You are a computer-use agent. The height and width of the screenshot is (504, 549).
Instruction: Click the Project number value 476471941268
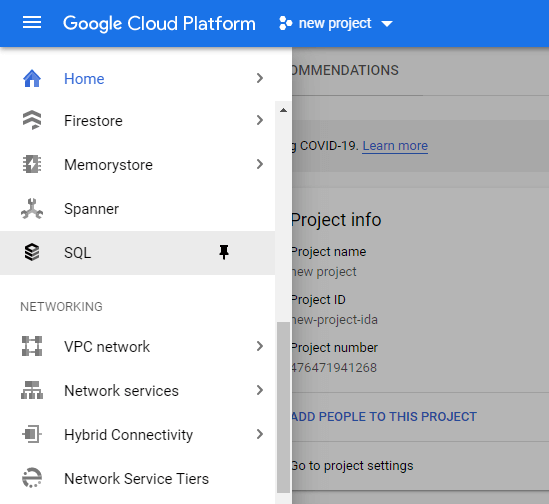(x=334, y=367)
